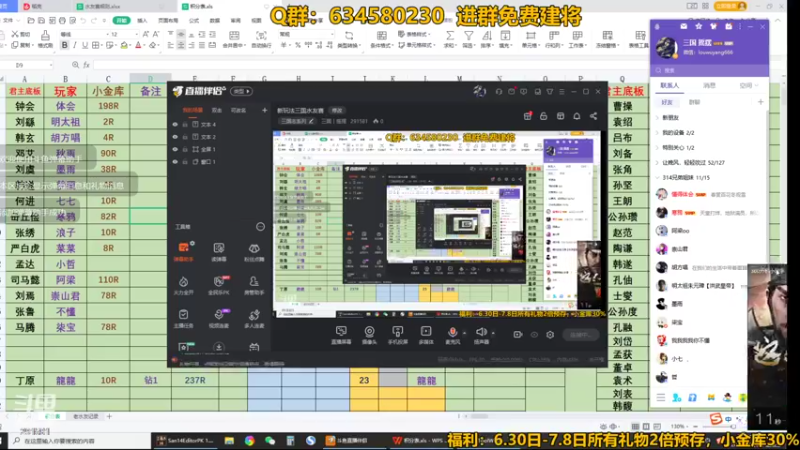
Task: Switch to the 数据 ribbon tab
Action: 215,20
